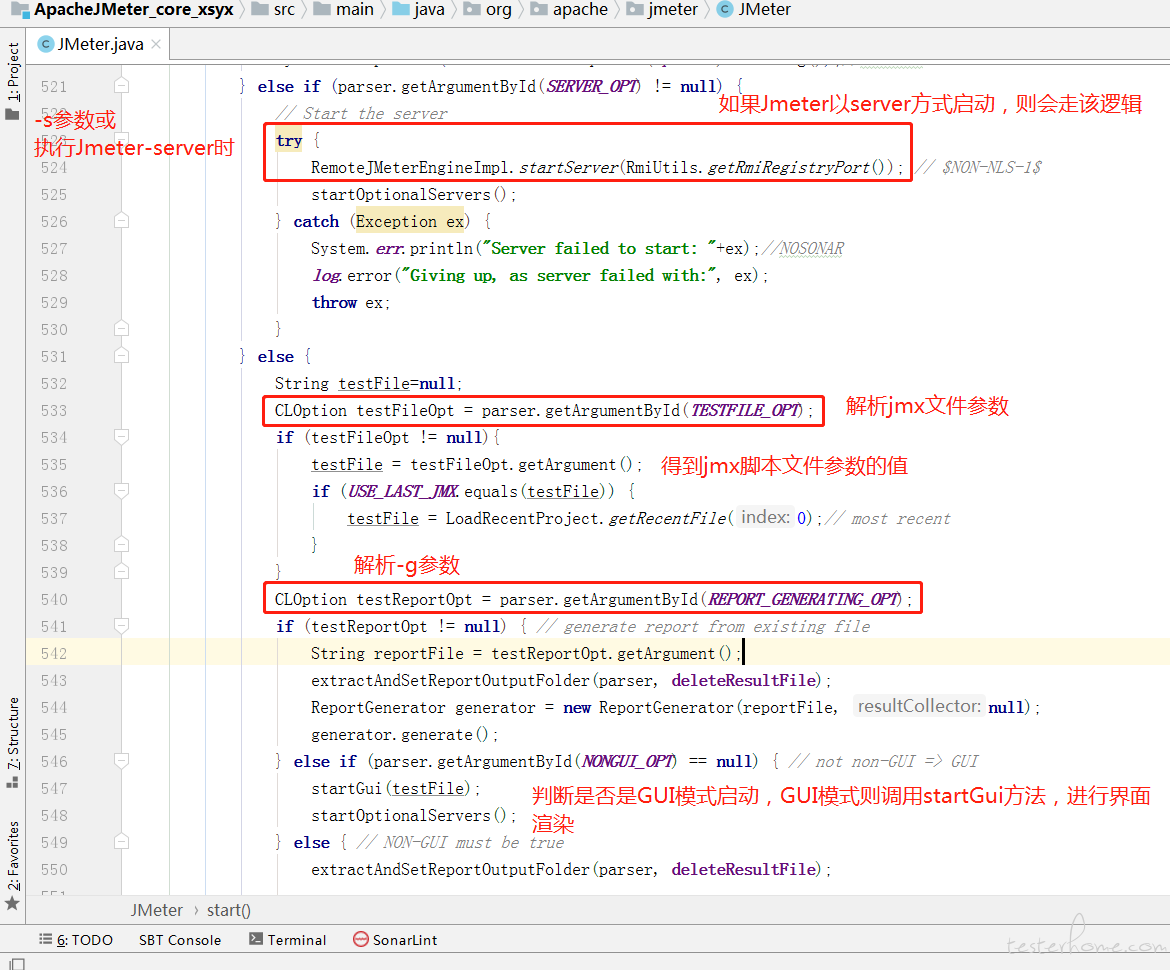This screenshot has width=1170, height=970.
Task: Open the SonarLint tool window
Action: click(395, 939)
